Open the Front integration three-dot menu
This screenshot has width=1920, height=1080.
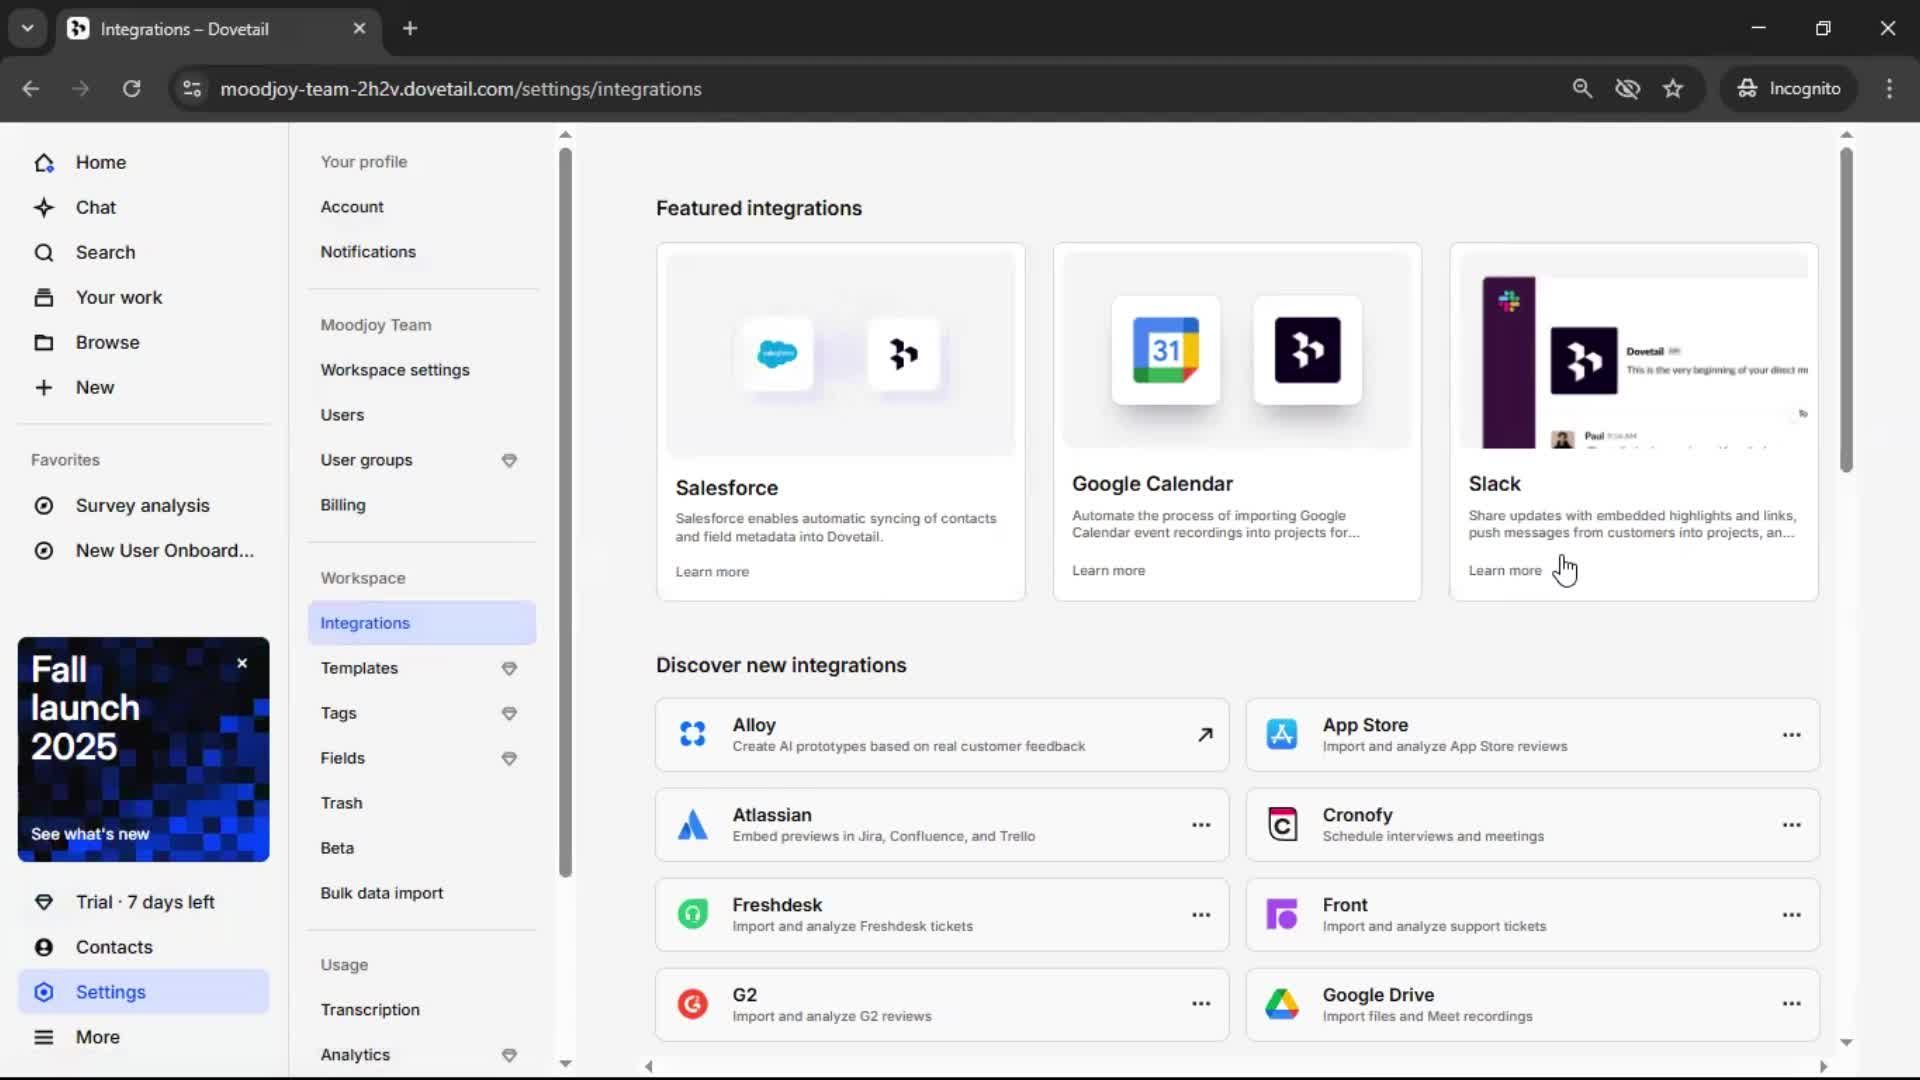click(1791, 914)
